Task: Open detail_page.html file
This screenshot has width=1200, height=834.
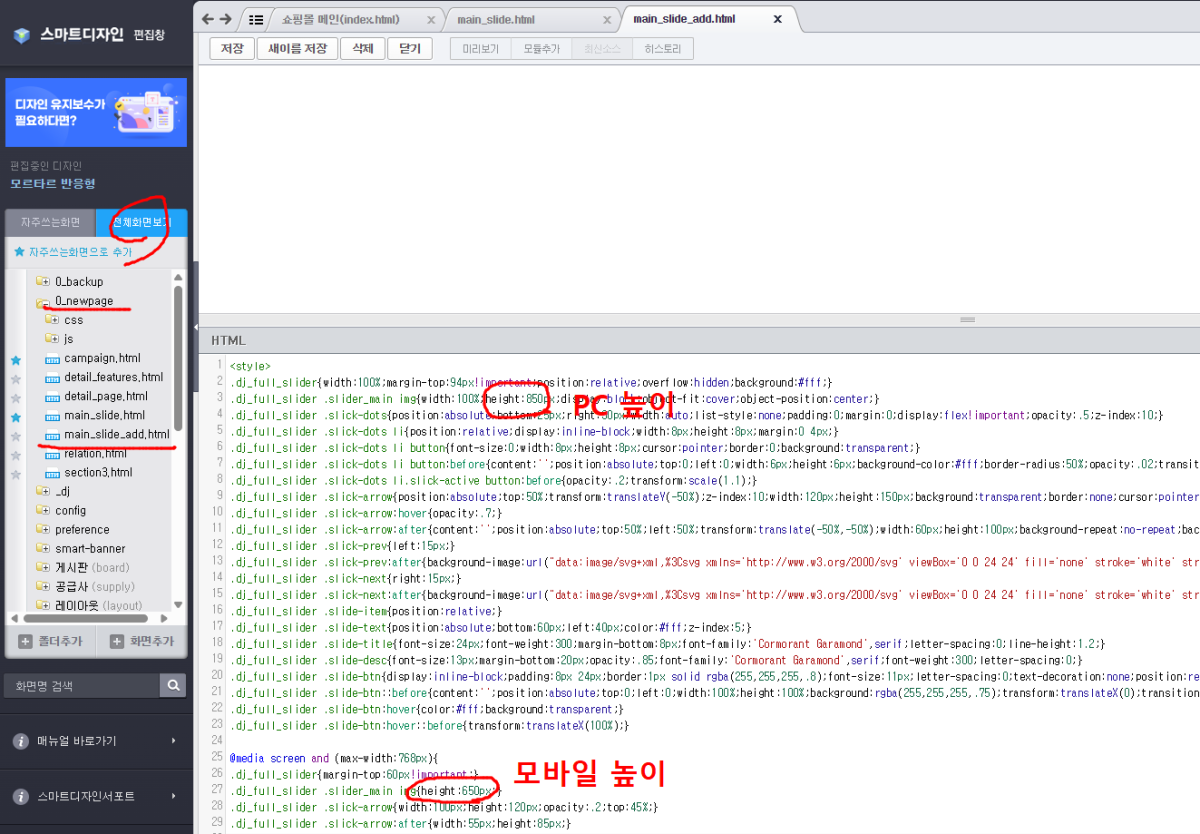Action: pyautogui.click(x=106, y=396)
